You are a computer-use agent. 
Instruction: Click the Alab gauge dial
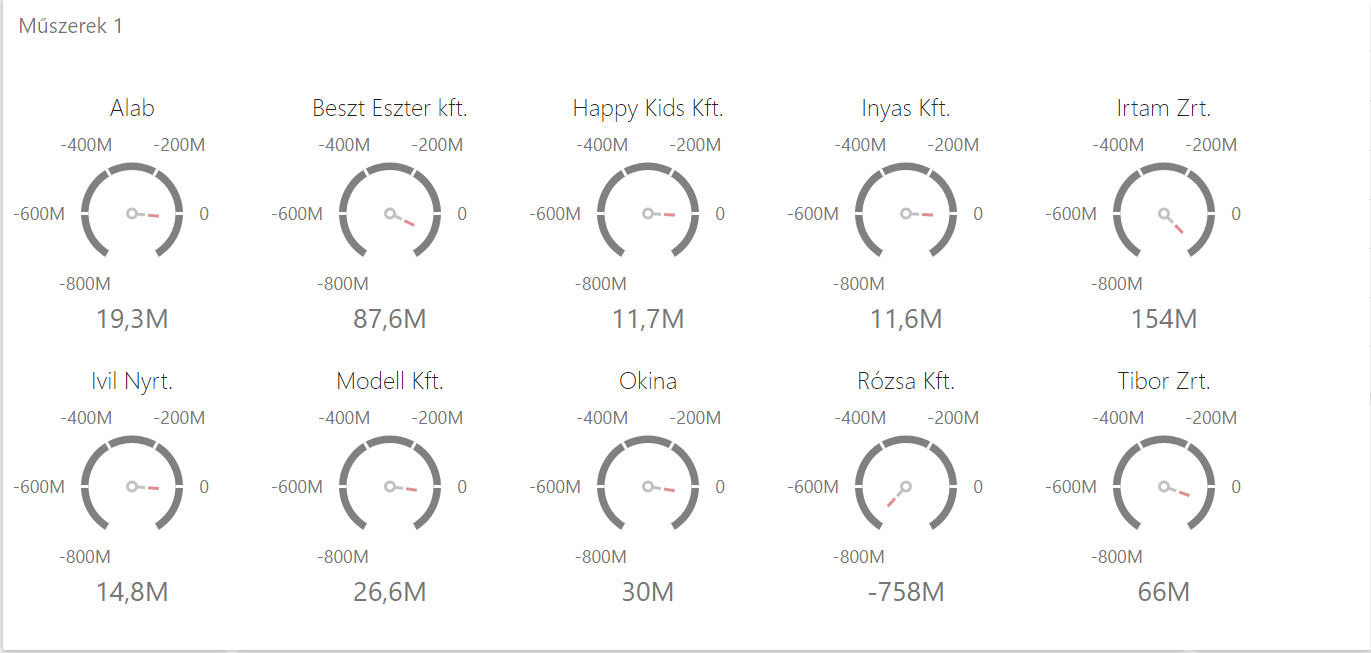pyautogui.click(x=132, y=213)
